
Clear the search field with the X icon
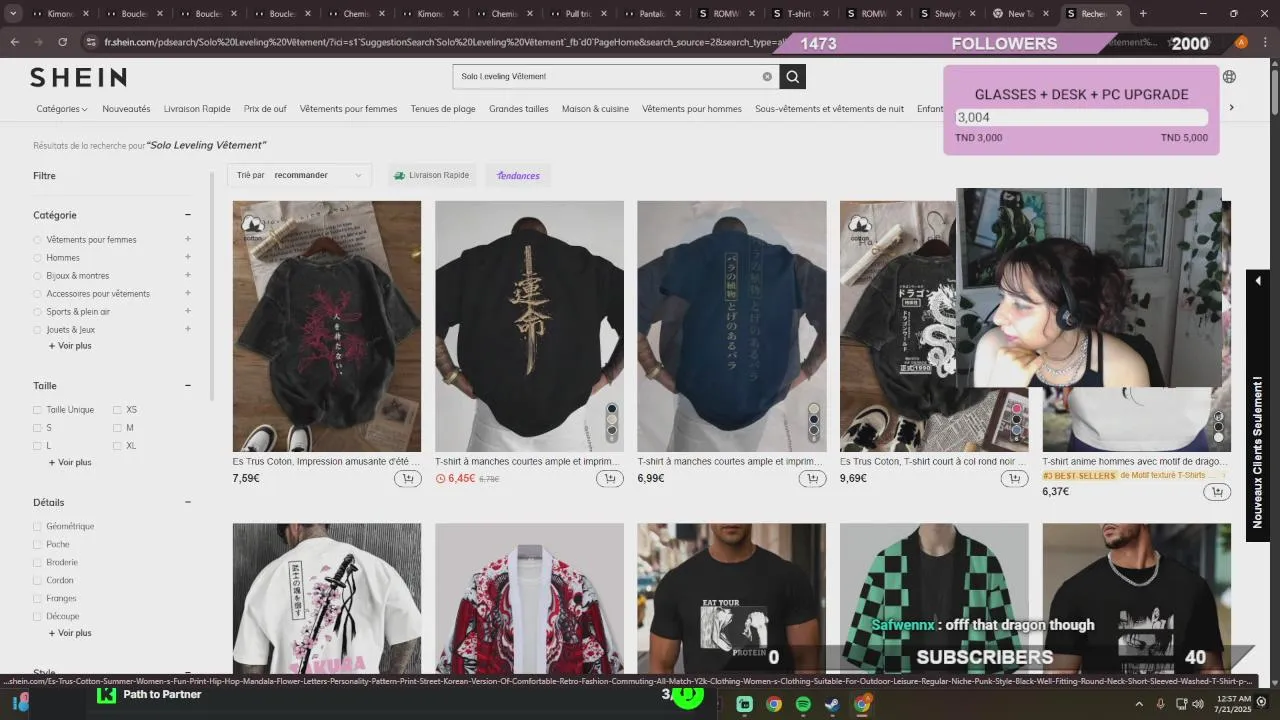[x=767, y=77]
